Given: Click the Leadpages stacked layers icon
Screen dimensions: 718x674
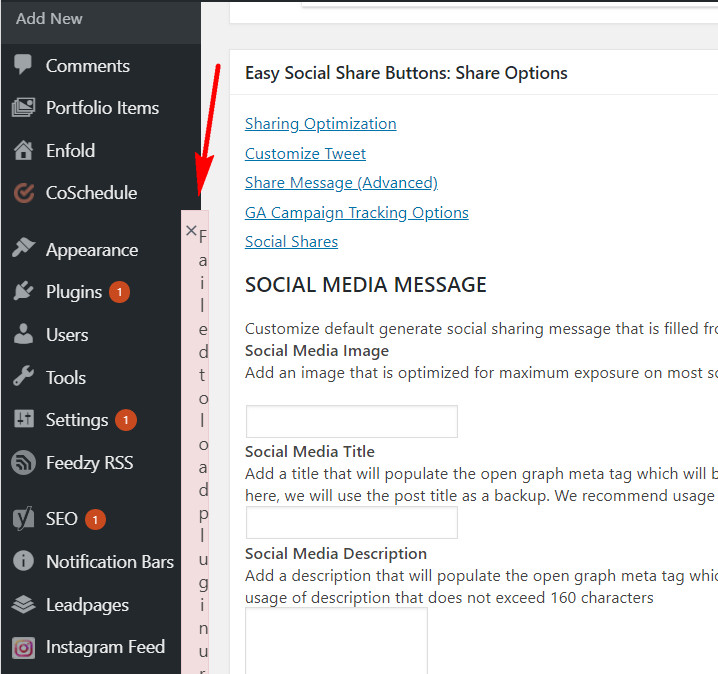Looking at the screenshot, I should coord(23,604).
